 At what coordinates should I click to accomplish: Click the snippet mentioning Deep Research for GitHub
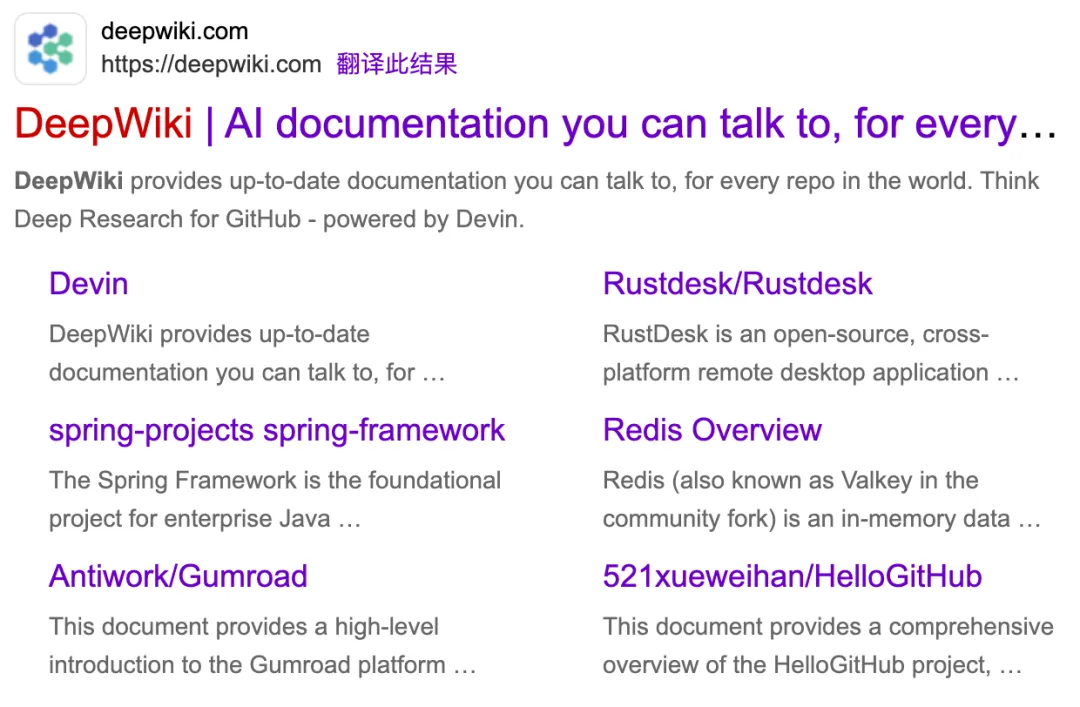[527, 200]
